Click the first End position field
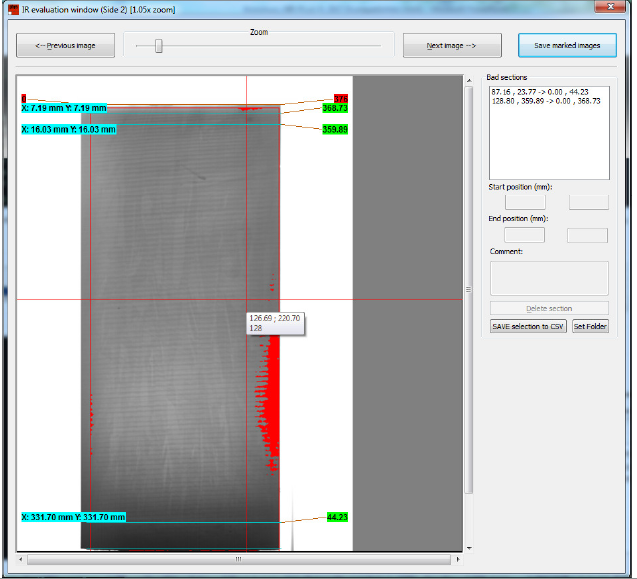The height and width of the screenshot is (579, 637). tap(517, 235)
